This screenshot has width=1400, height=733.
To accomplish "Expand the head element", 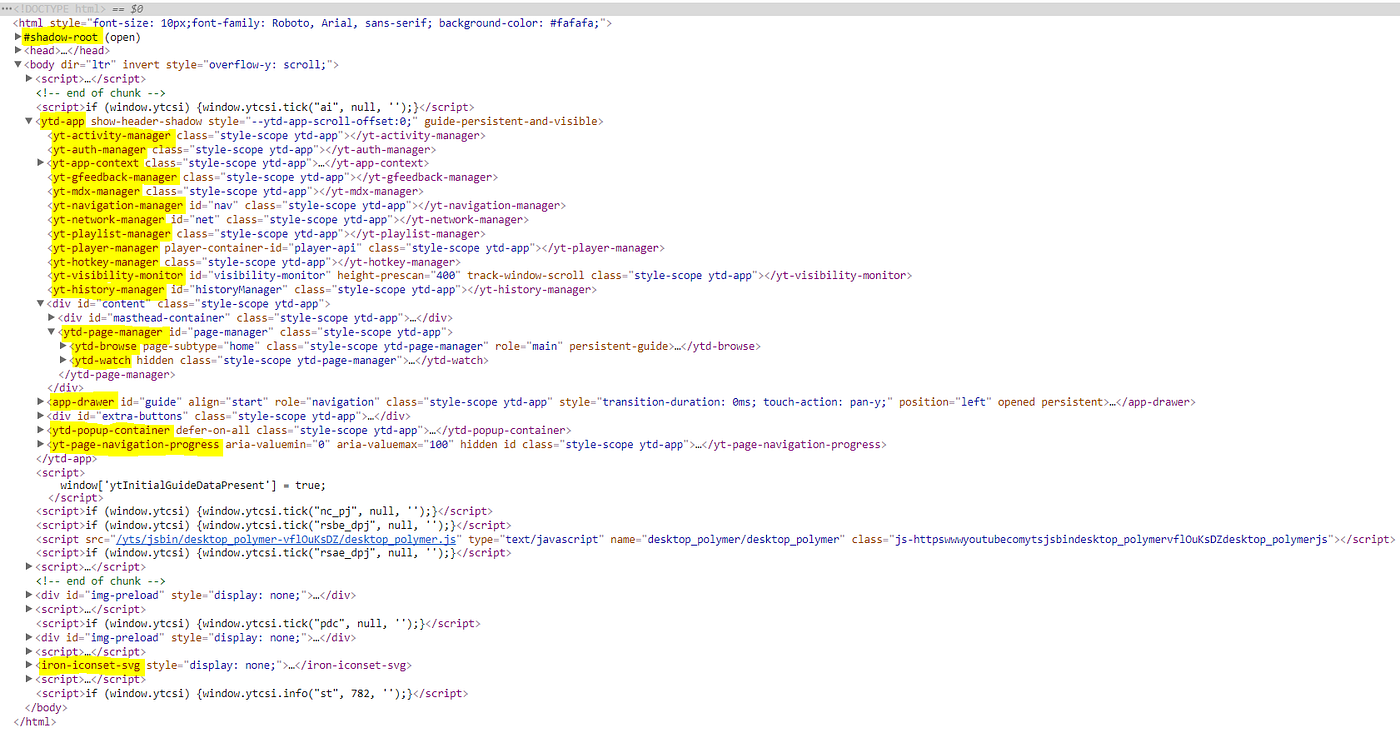I will (18, 50).
